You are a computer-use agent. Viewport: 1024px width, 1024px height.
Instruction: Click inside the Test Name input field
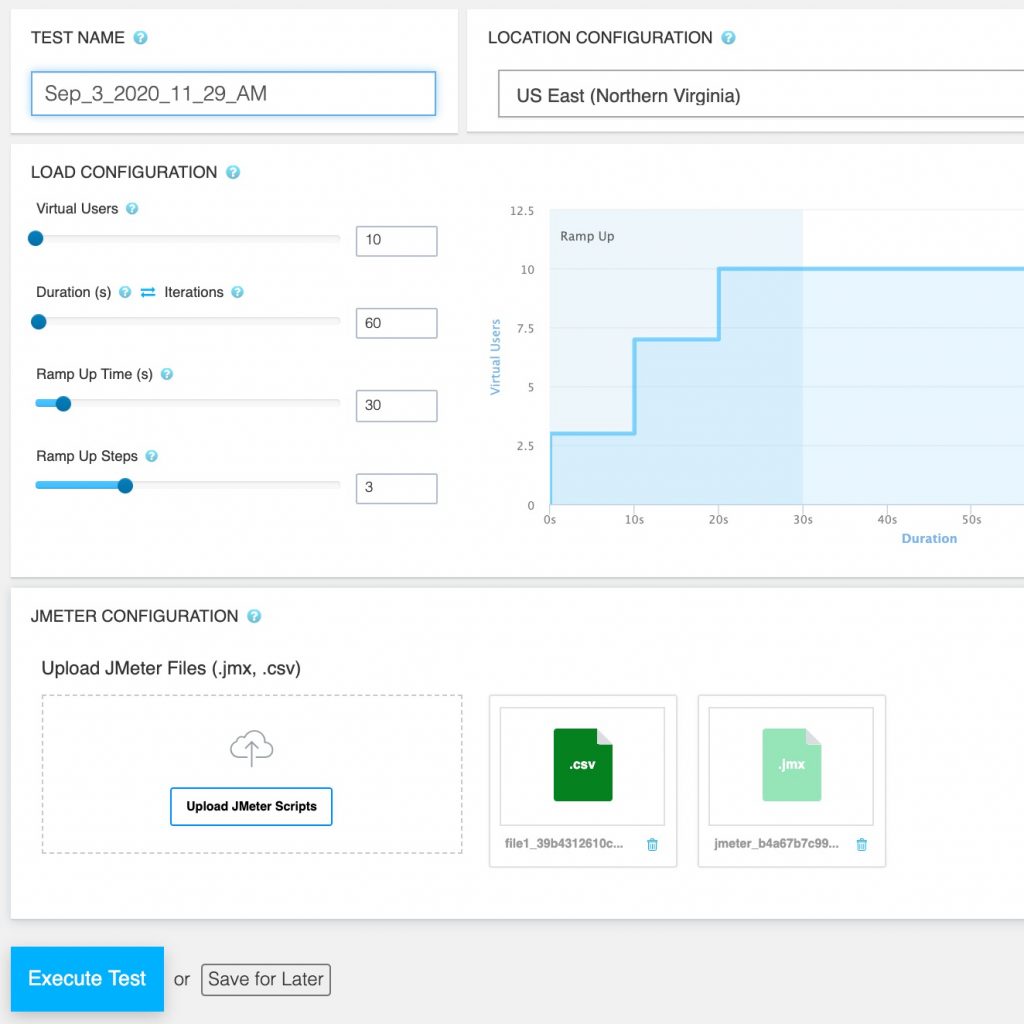tap(235, 93)
